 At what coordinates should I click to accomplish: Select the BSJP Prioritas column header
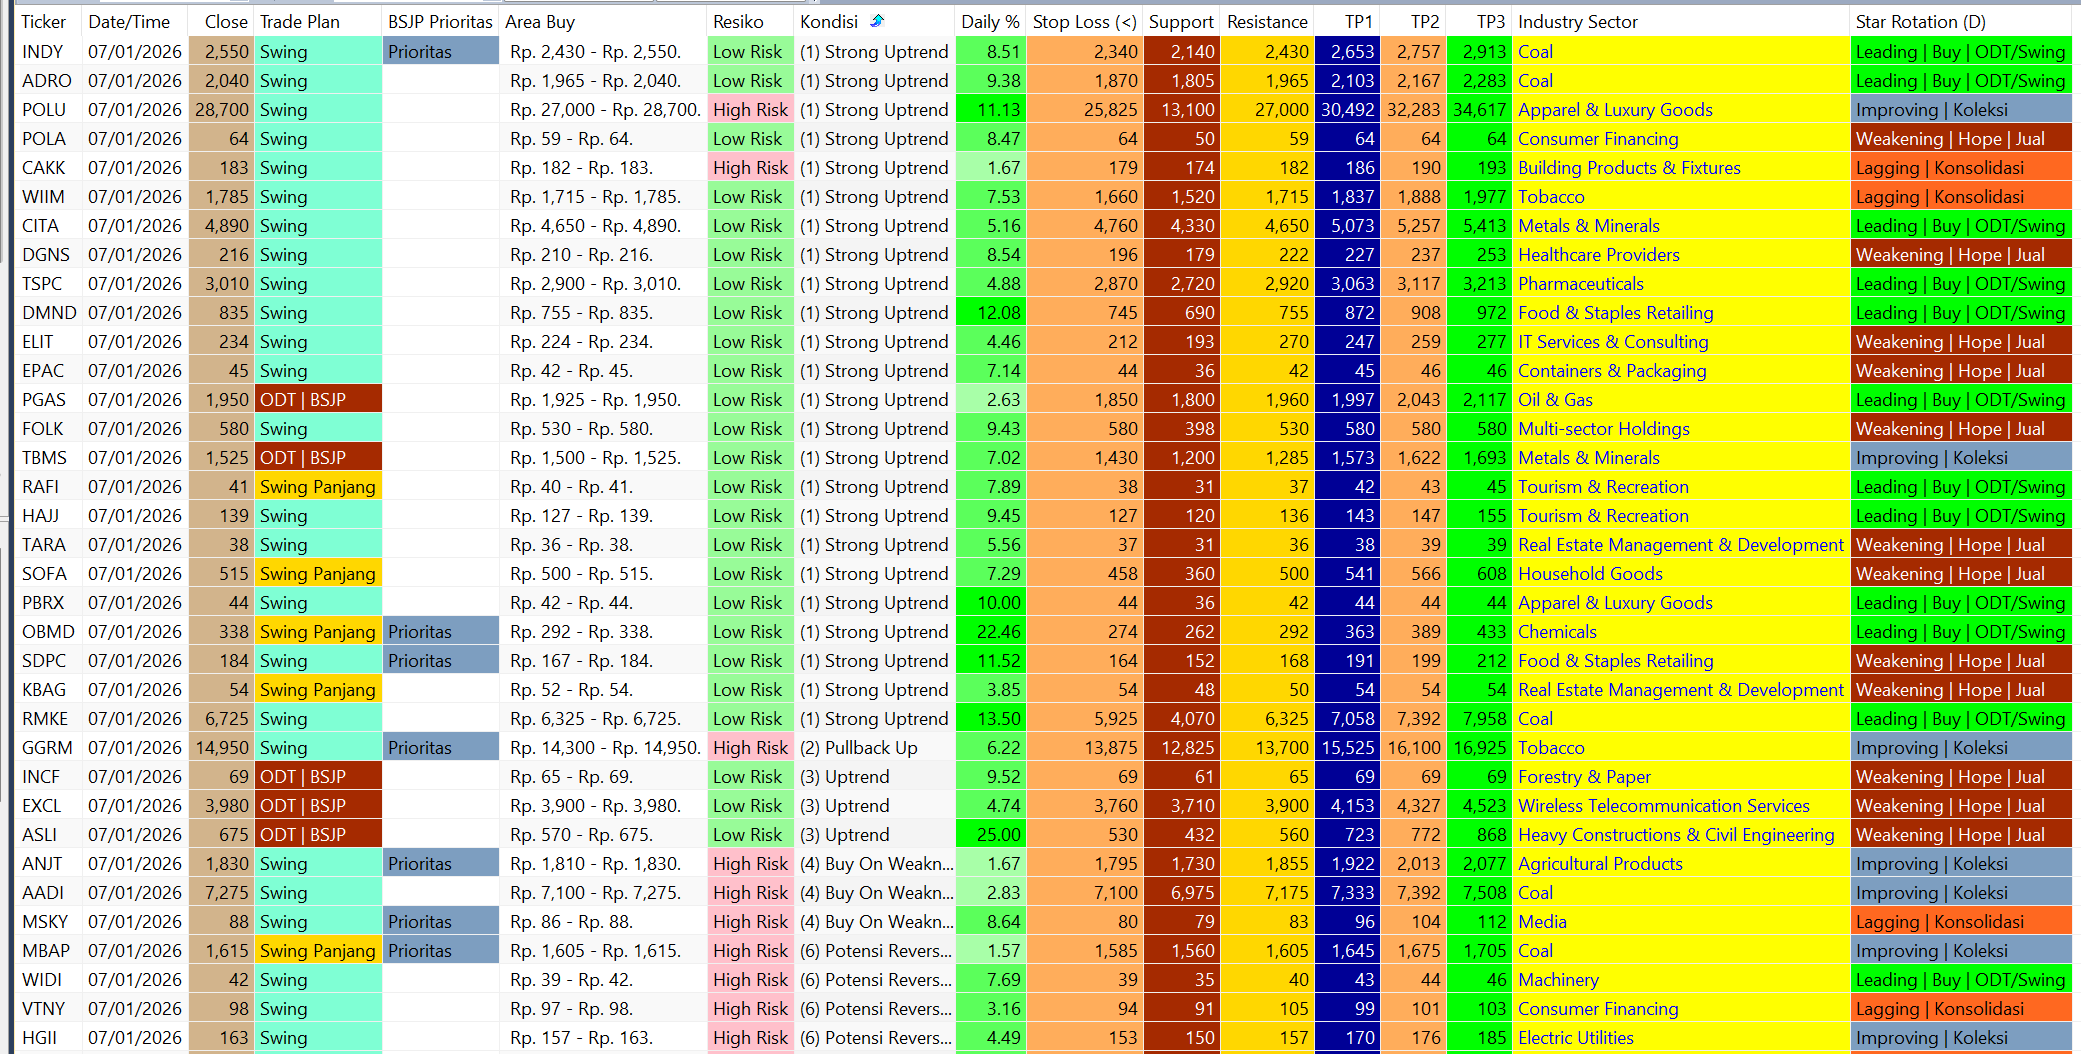[x=441, y=22]
